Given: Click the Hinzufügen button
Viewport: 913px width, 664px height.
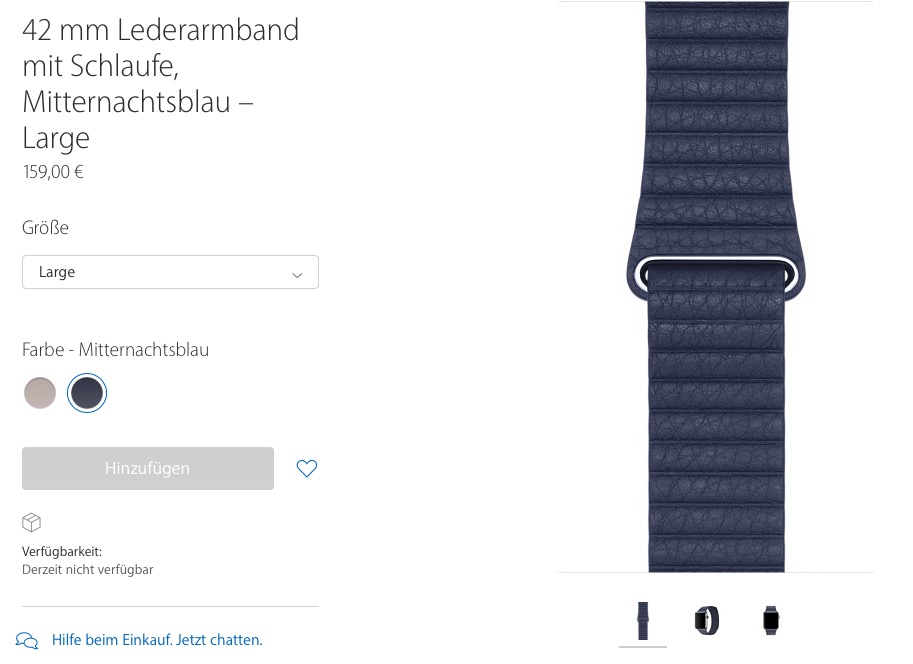Looking at the screenshot, I should (148, 468).
